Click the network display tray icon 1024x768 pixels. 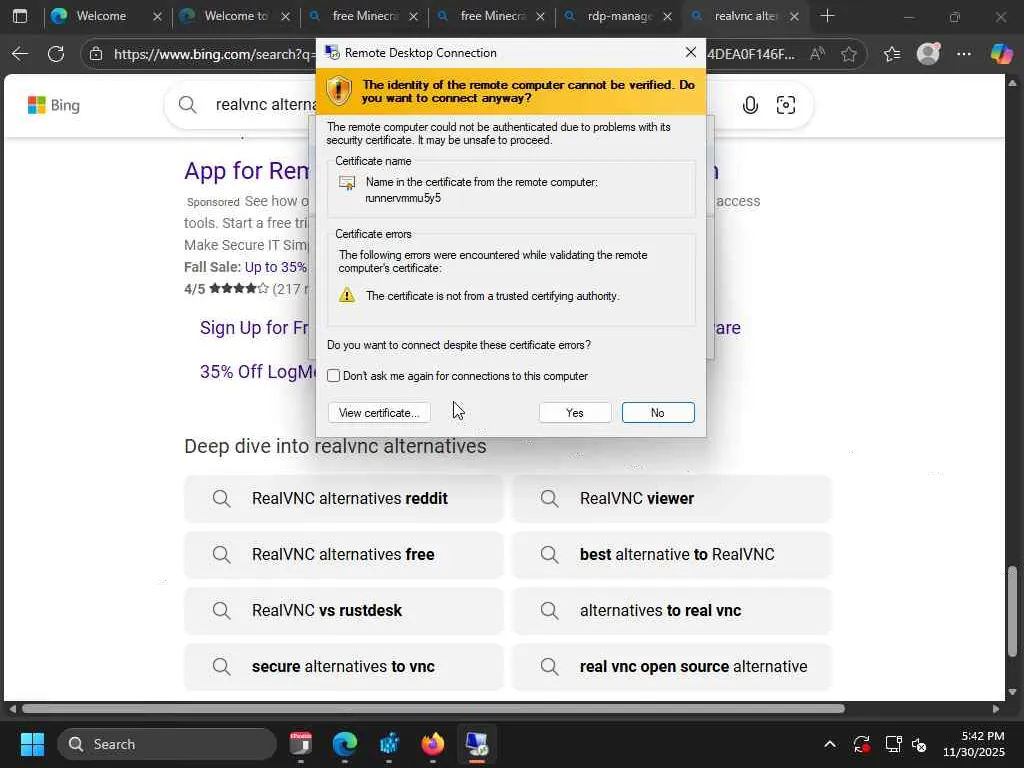893,744
